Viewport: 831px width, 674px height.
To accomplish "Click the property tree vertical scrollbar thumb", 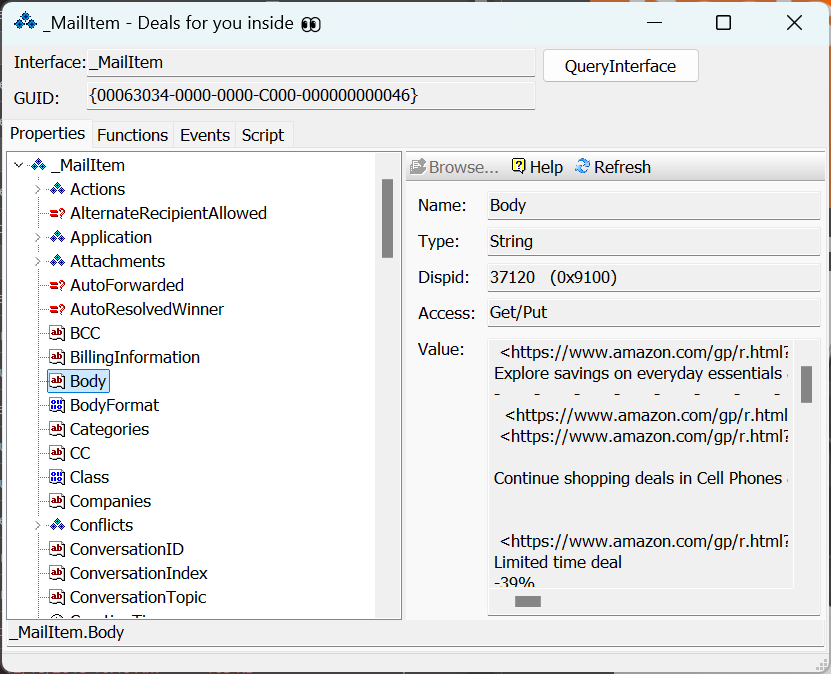I will coord(387,218).
